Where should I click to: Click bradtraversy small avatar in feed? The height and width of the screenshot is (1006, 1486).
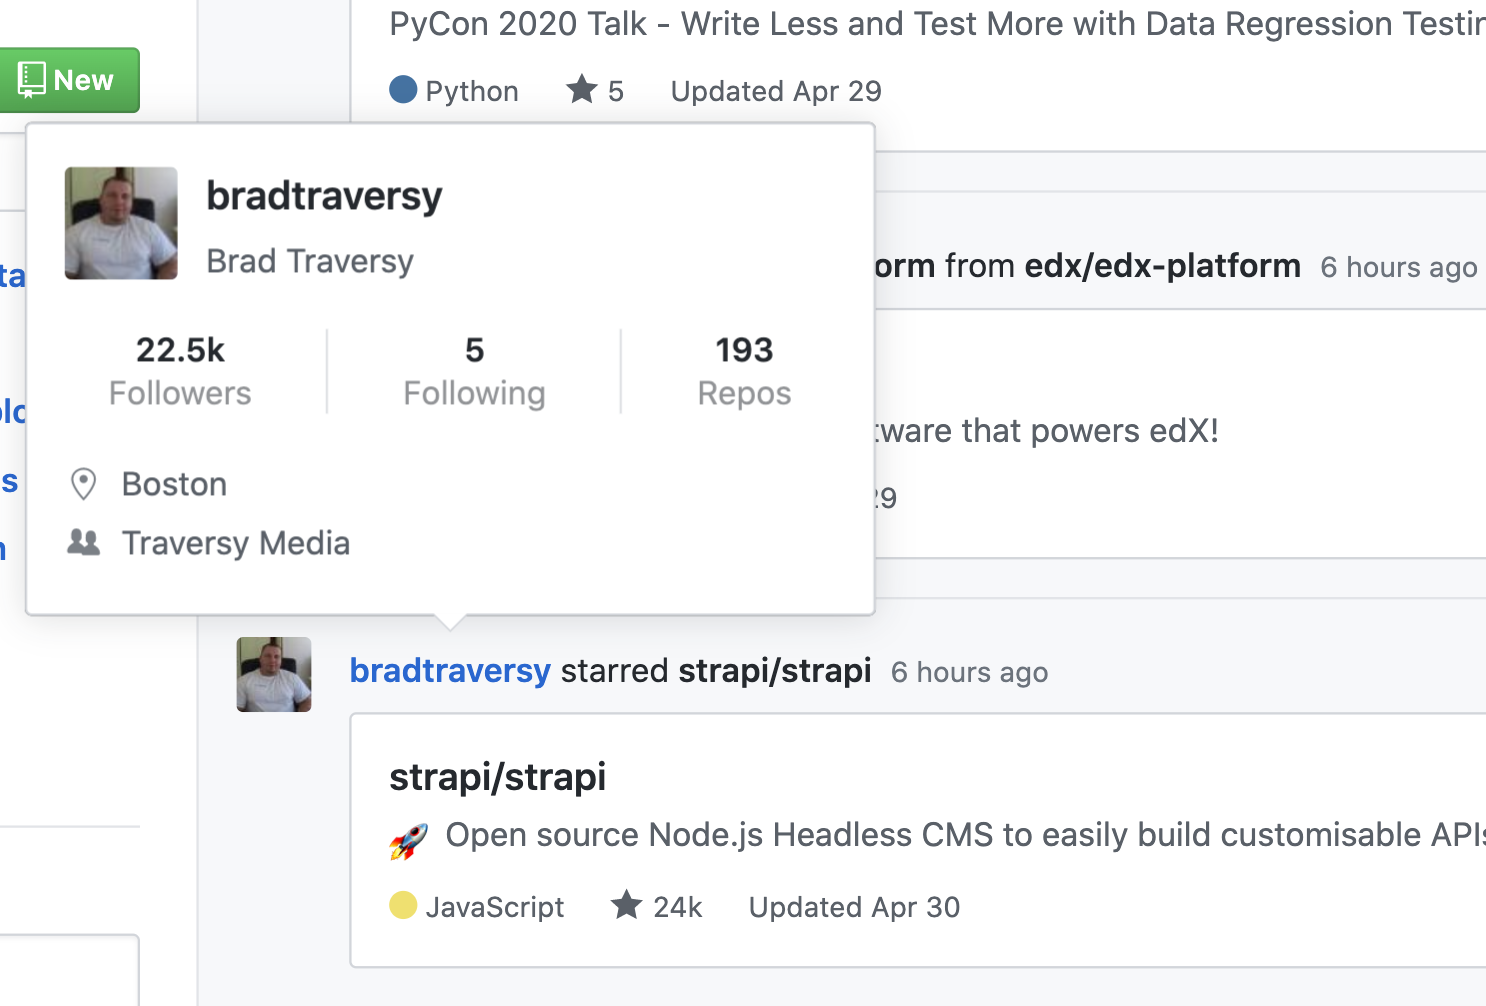coord(274,674)
